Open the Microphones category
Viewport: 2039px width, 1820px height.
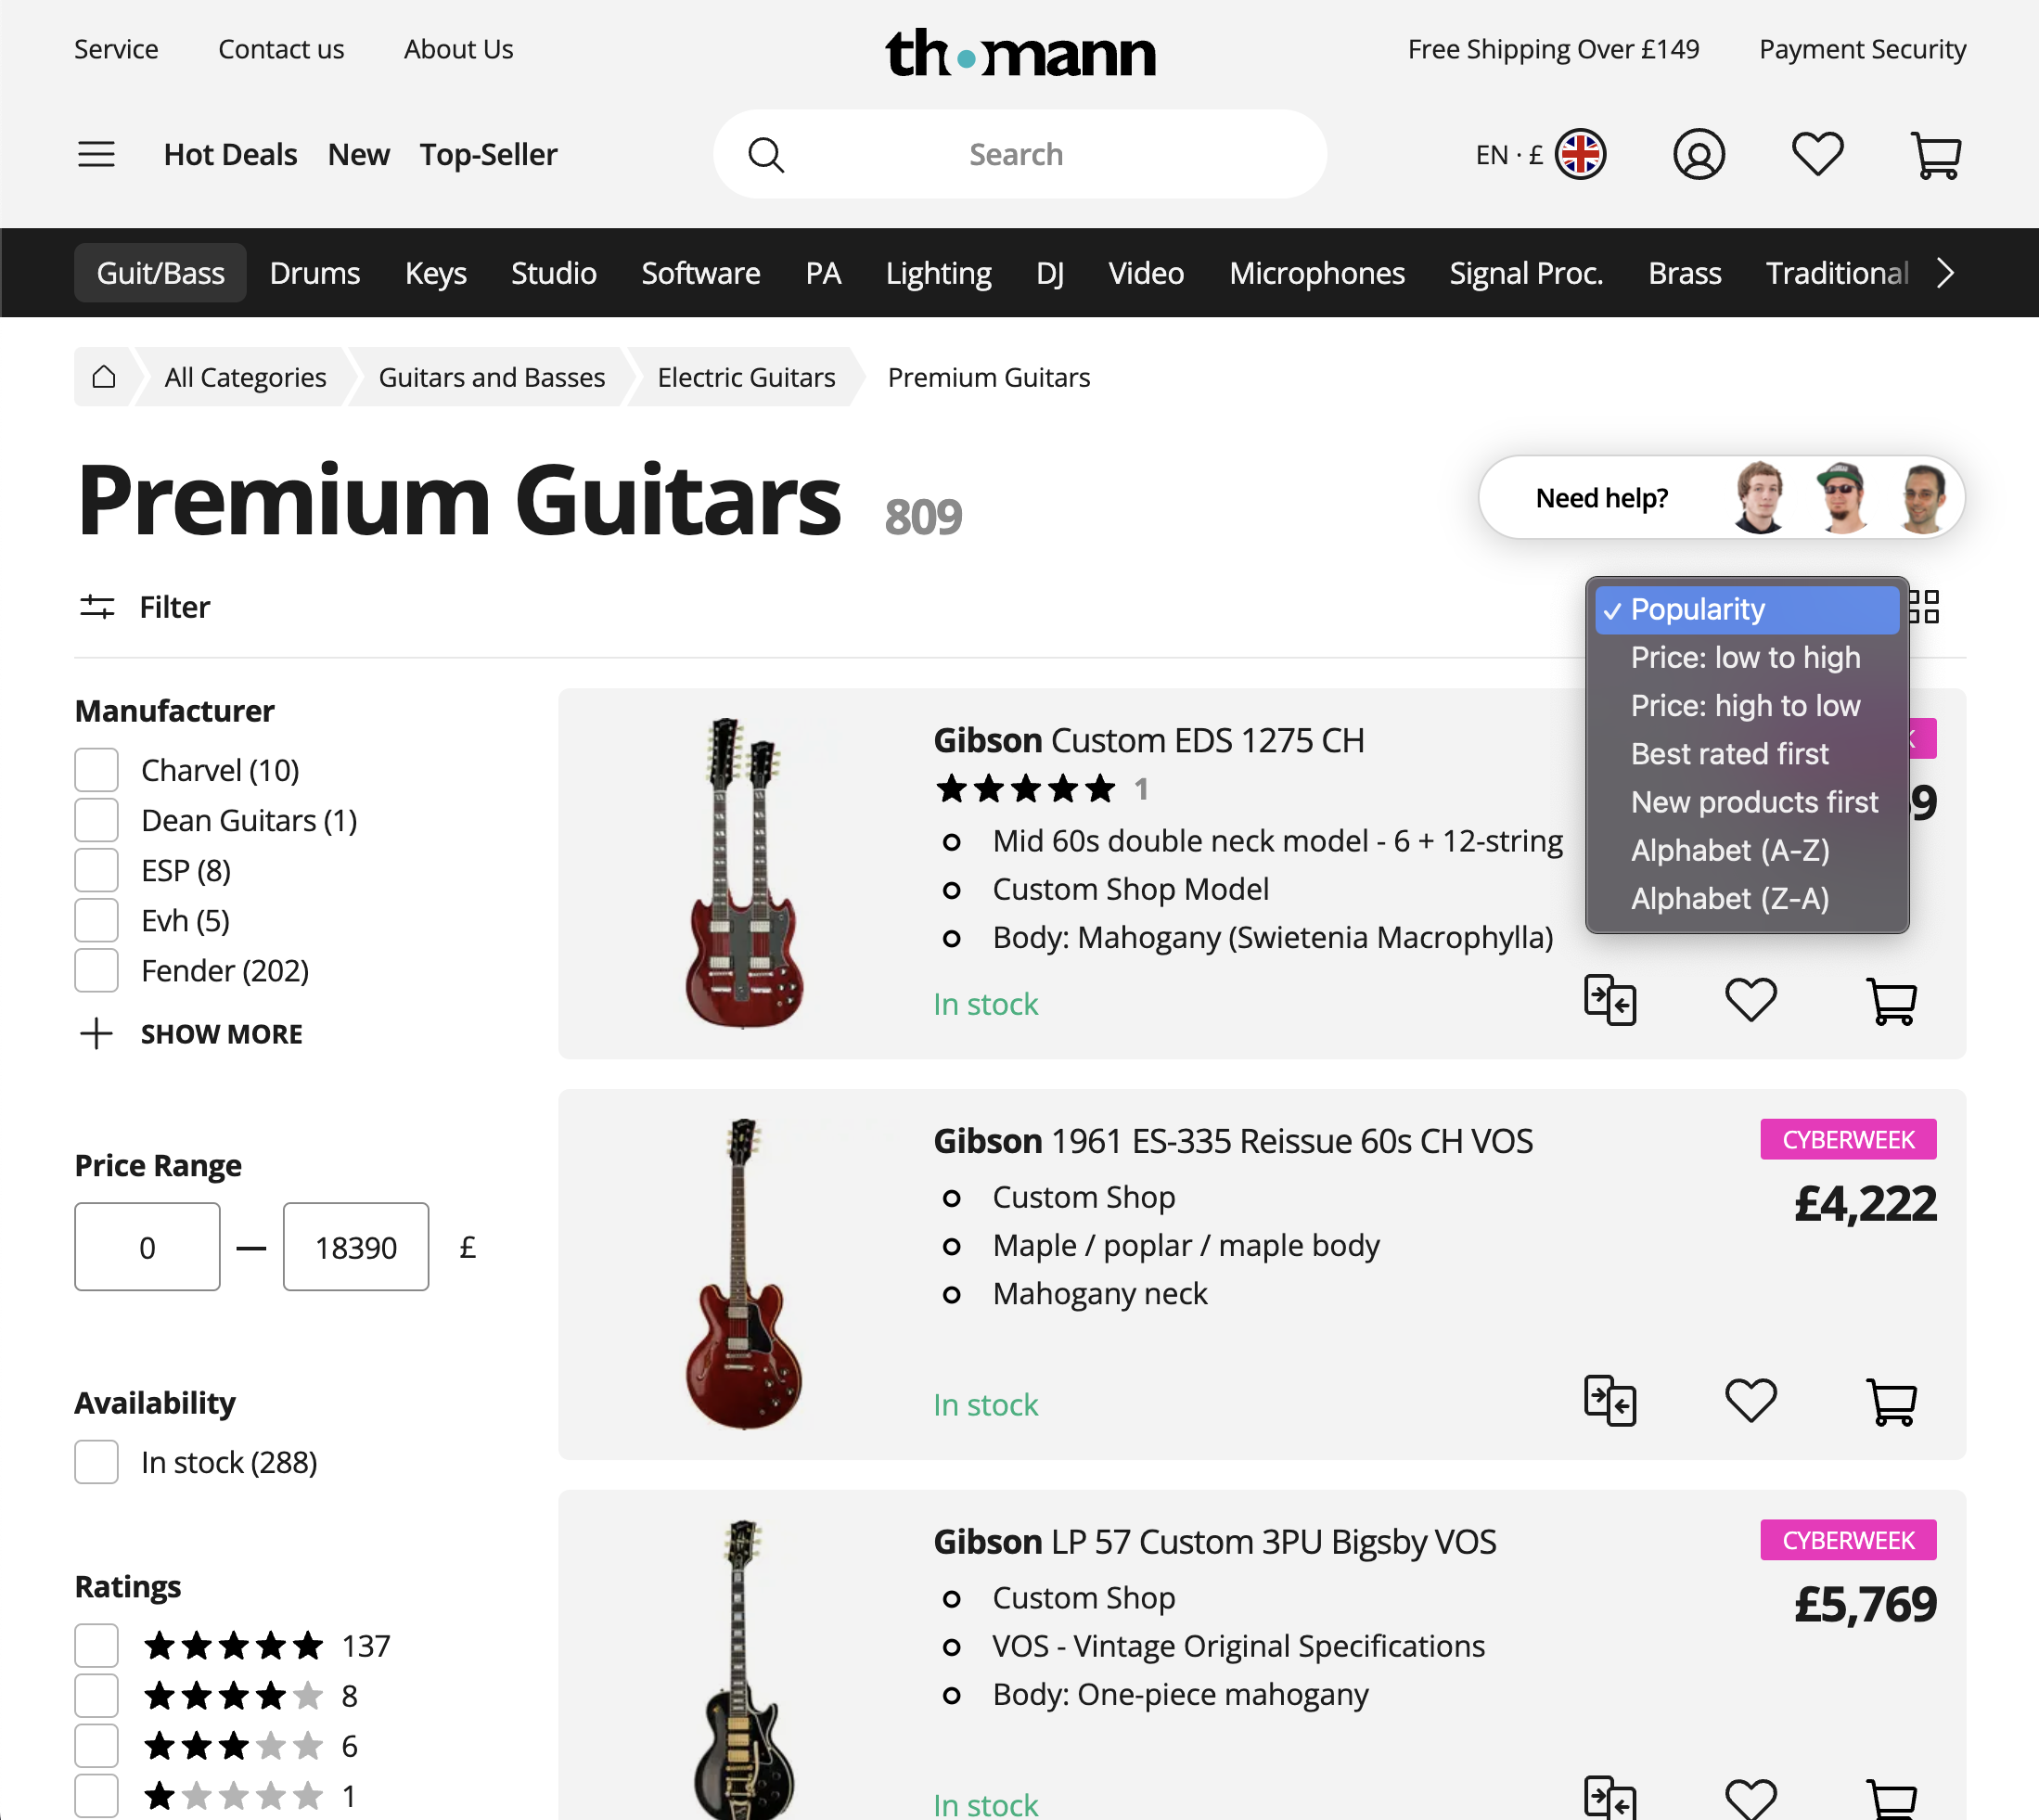(x=1316, y=272)
